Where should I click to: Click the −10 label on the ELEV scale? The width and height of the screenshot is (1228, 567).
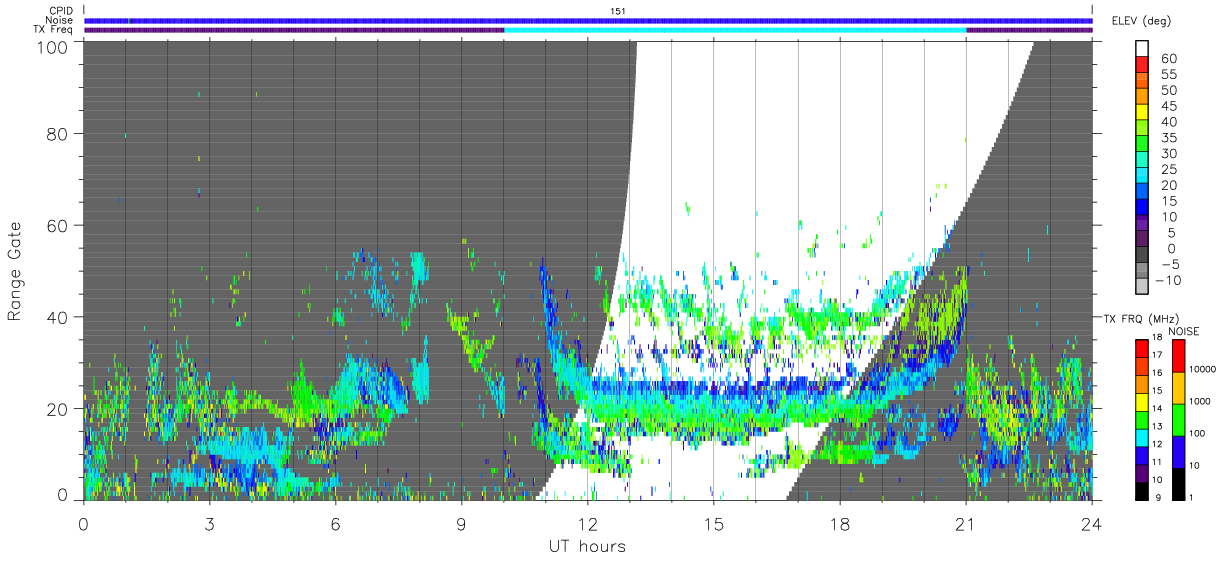1166,281
